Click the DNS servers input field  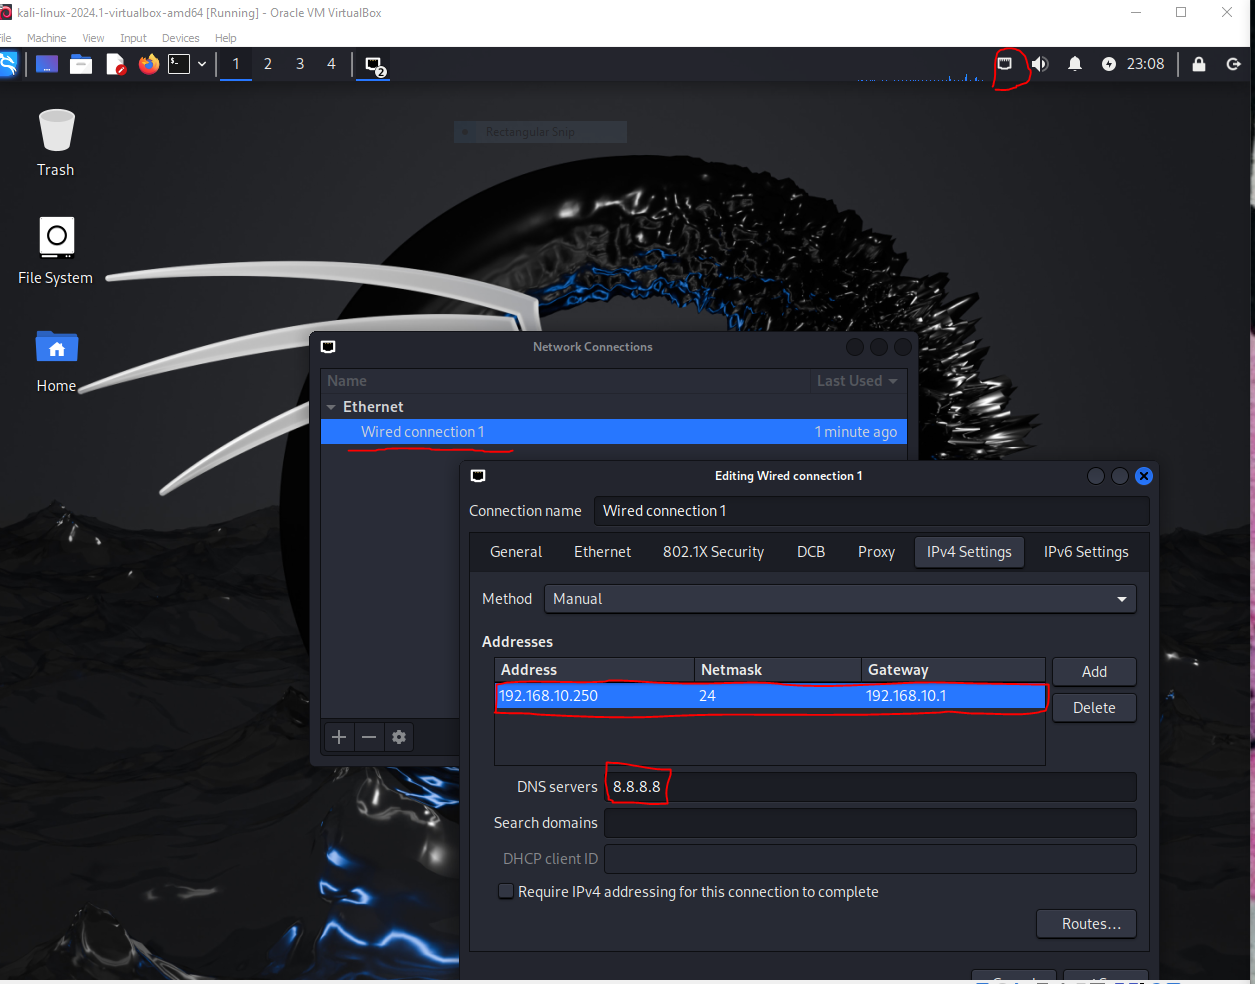coord(870,787)
